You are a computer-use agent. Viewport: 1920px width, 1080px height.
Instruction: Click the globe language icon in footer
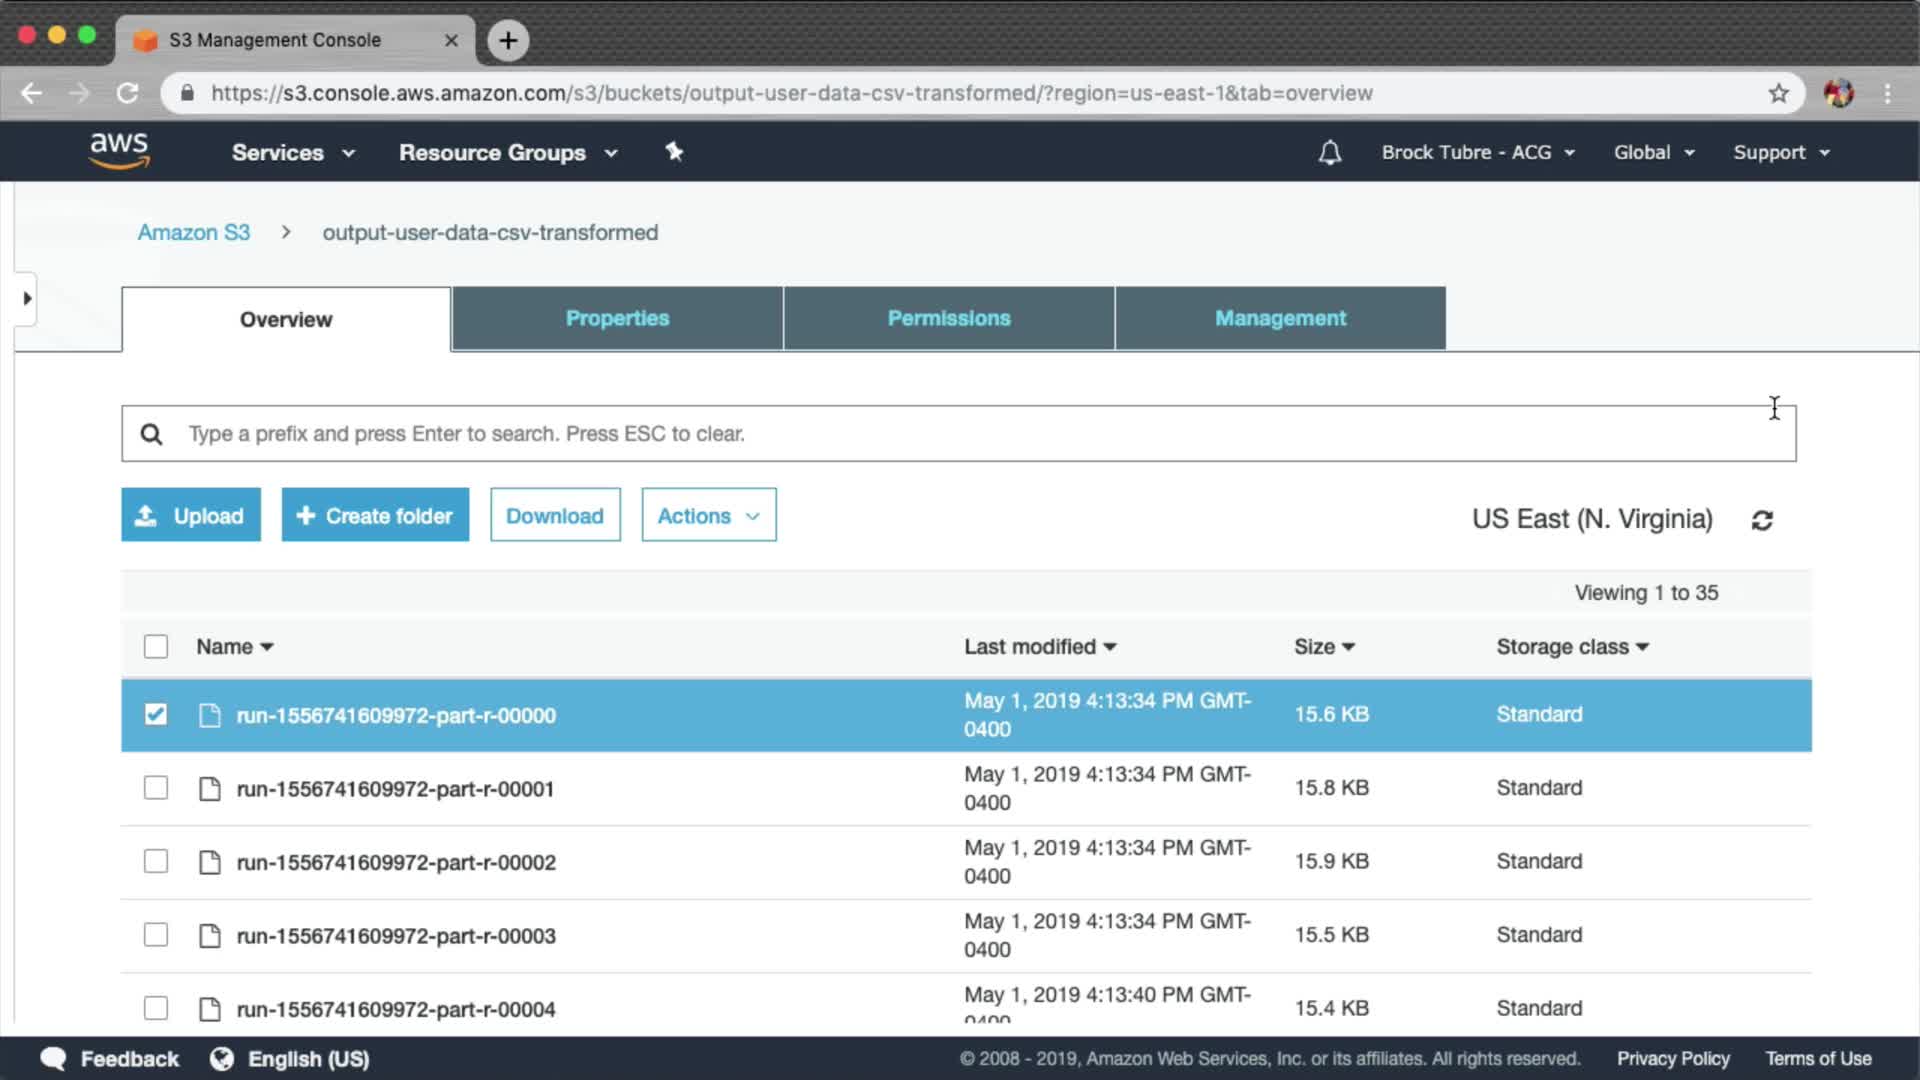tap(222, 1058)
